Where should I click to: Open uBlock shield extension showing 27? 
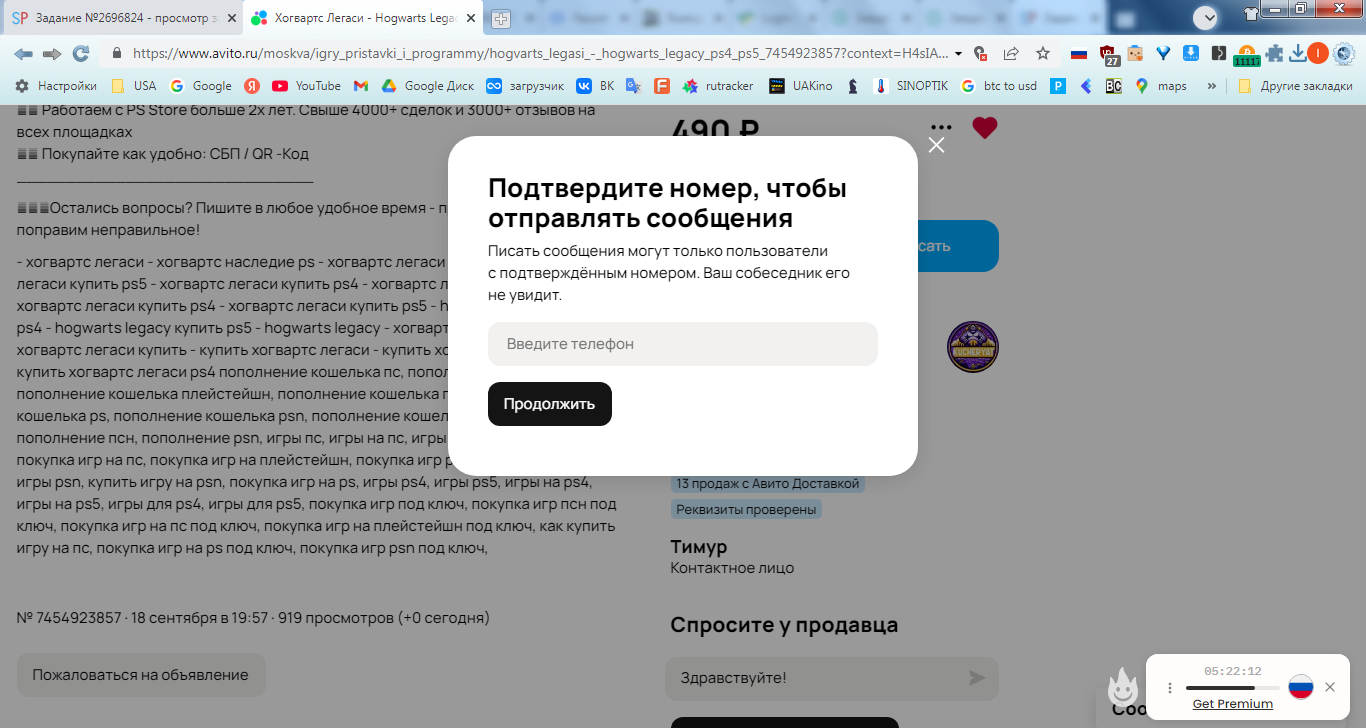tap(1109, 55)
